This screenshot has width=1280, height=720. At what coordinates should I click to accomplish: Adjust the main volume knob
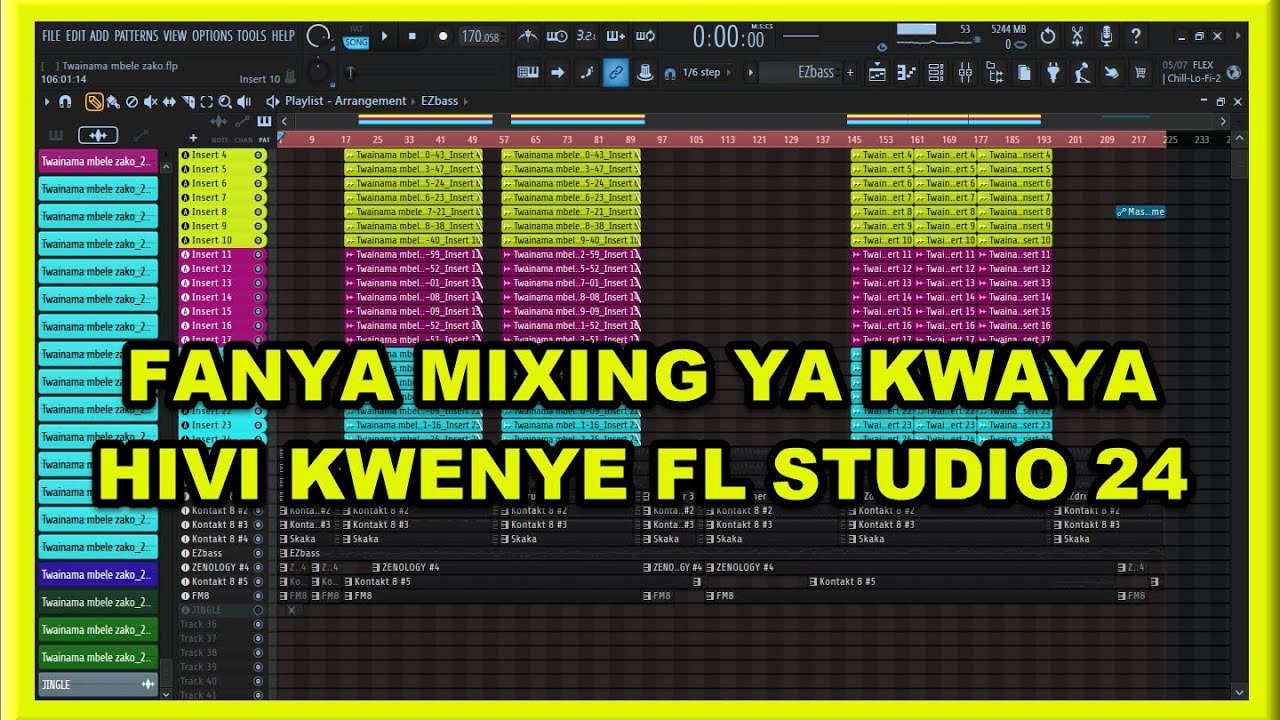[319, 36]
